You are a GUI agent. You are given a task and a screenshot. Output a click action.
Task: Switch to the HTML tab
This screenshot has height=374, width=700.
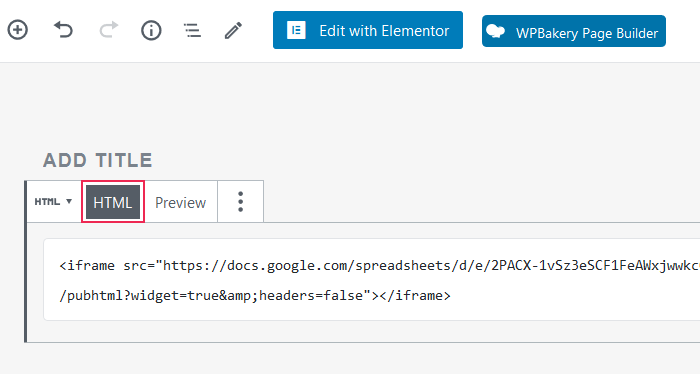tap(113, 202)
